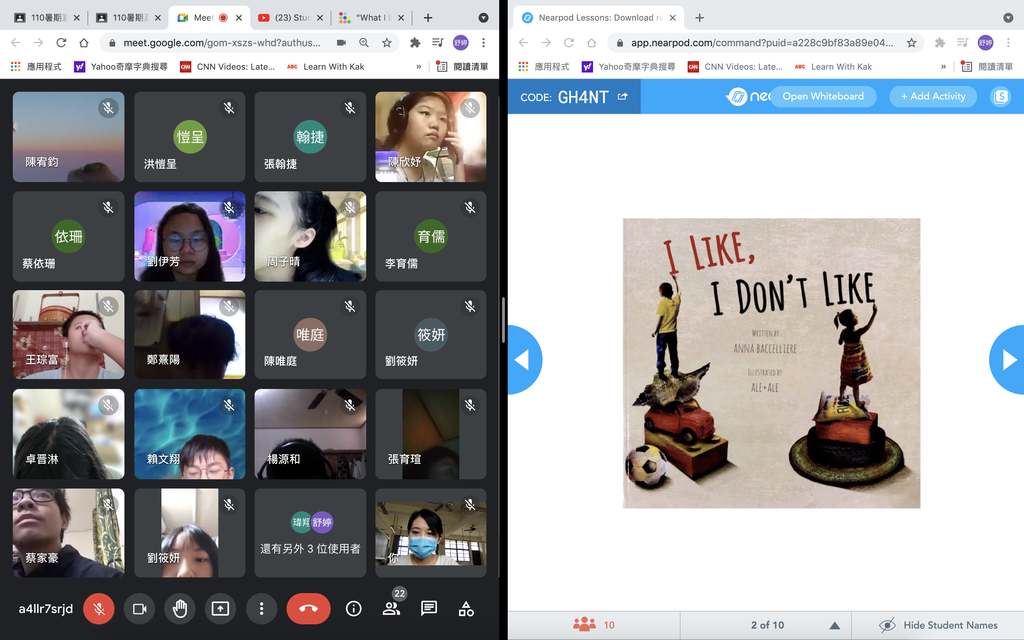Click the Nearpod next slide arrow

coord(1008,360)
